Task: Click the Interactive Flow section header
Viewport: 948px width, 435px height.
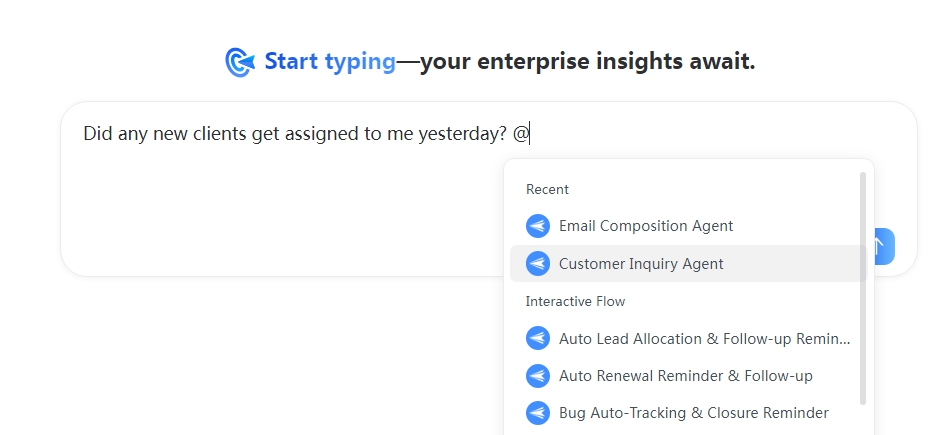Action: pyautogui.click(x=575, y=301)
